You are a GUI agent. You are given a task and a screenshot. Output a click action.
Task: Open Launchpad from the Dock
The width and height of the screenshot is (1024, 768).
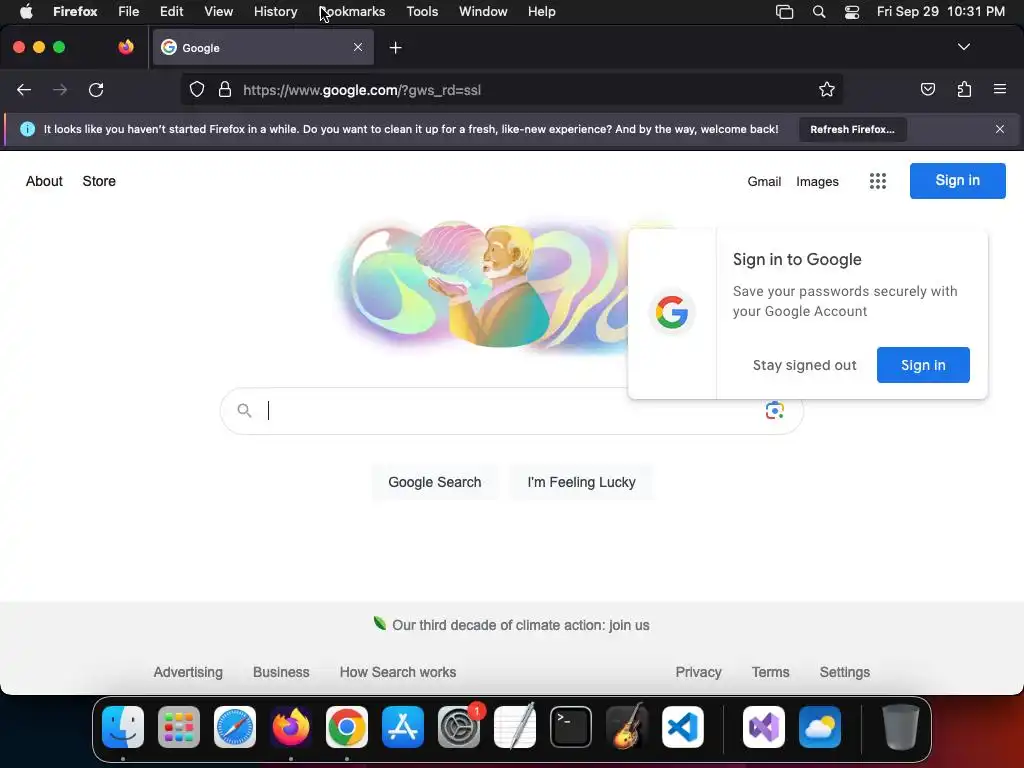point(179,727)
